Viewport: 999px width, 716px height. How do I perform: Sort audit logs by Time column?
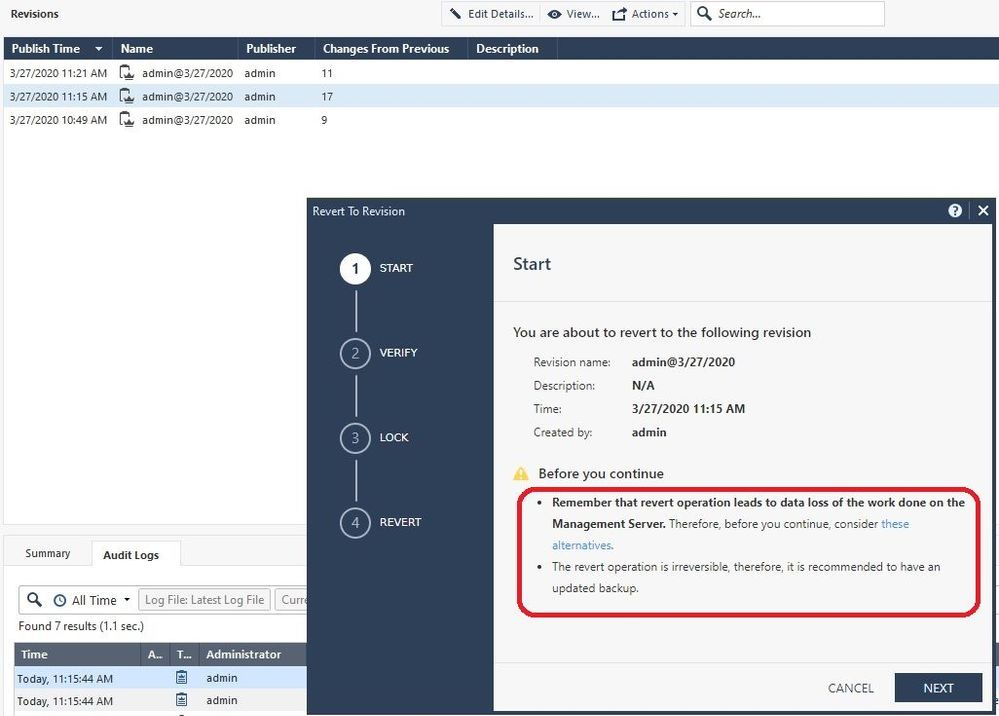(78, 654)
